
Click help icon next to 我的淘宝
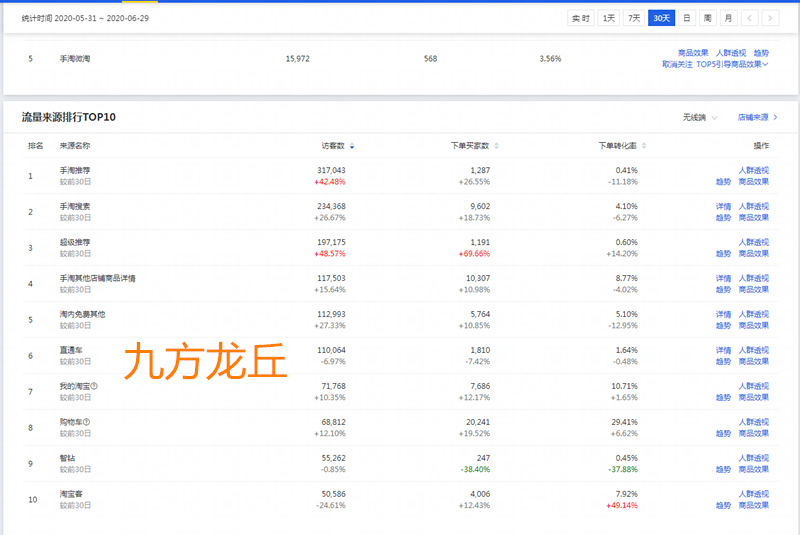click(94, 386)
